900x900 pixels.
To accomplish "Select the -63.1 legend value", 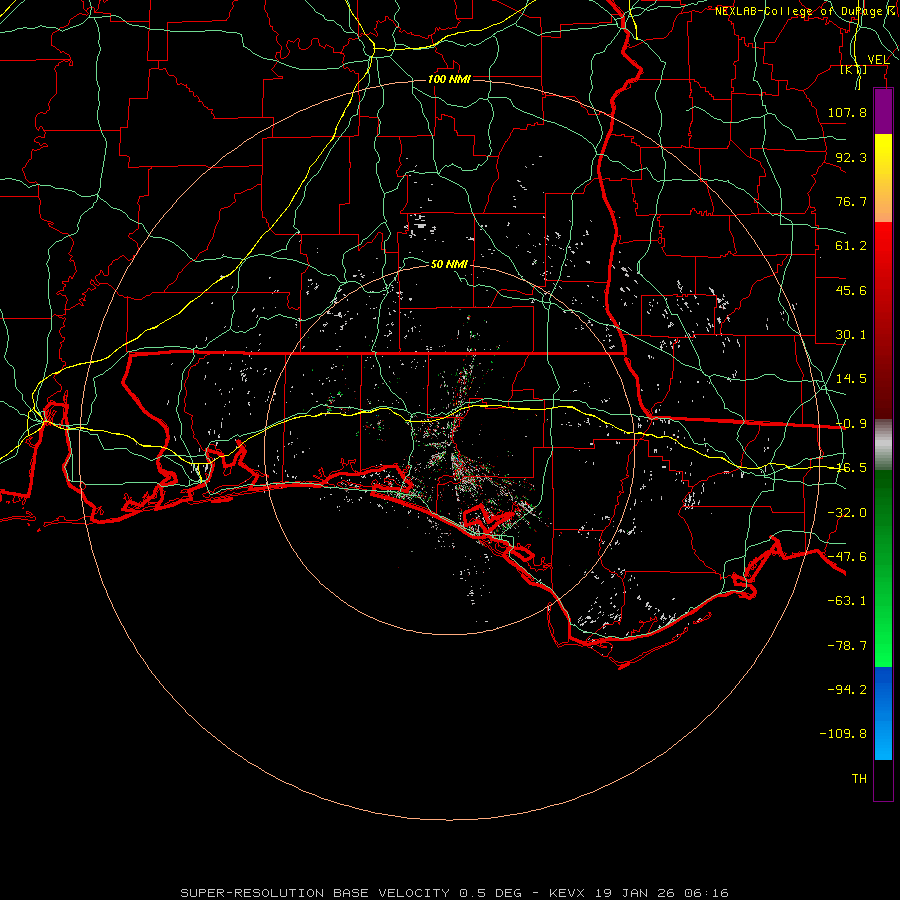I will pyautogui.click(x=847, y=601).
